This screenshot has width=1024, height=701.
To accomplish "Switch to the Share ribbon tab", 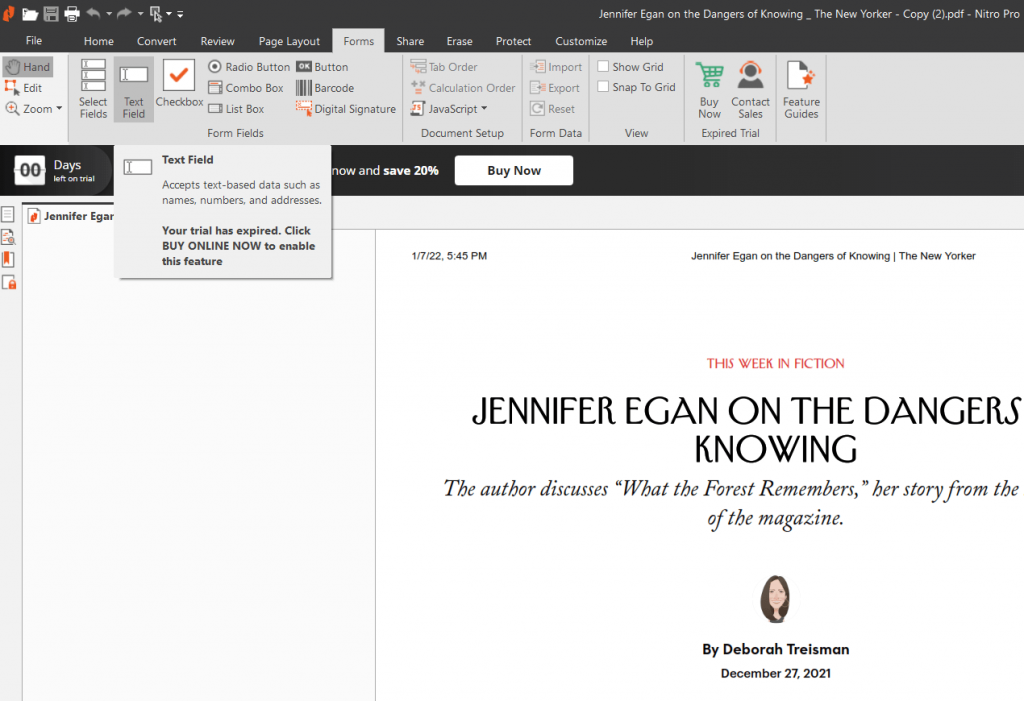I will [410, 41].
